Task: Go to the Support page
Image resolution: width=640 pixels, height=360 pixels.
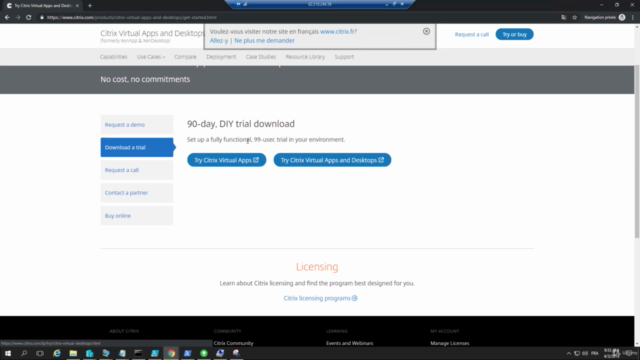Action: [344, 57]
